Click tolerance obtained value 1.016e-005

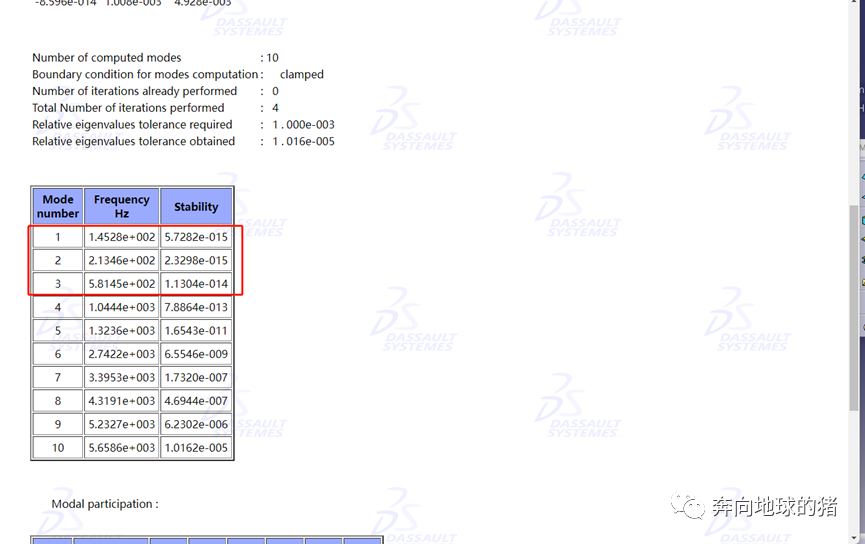coord(303,141)
